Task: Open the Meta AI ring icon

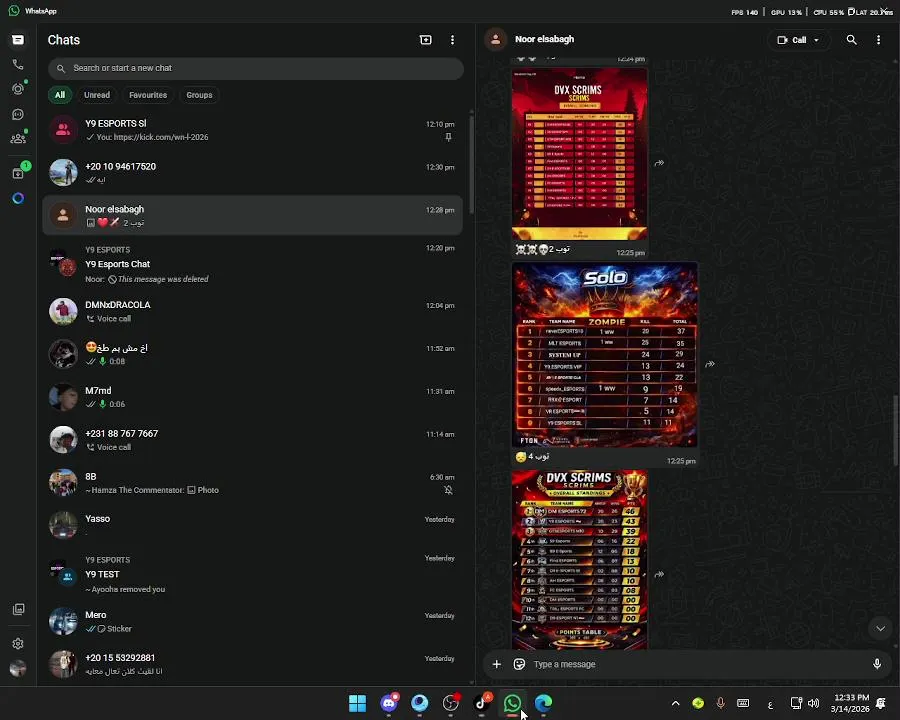Action: (x=18, y=198)
